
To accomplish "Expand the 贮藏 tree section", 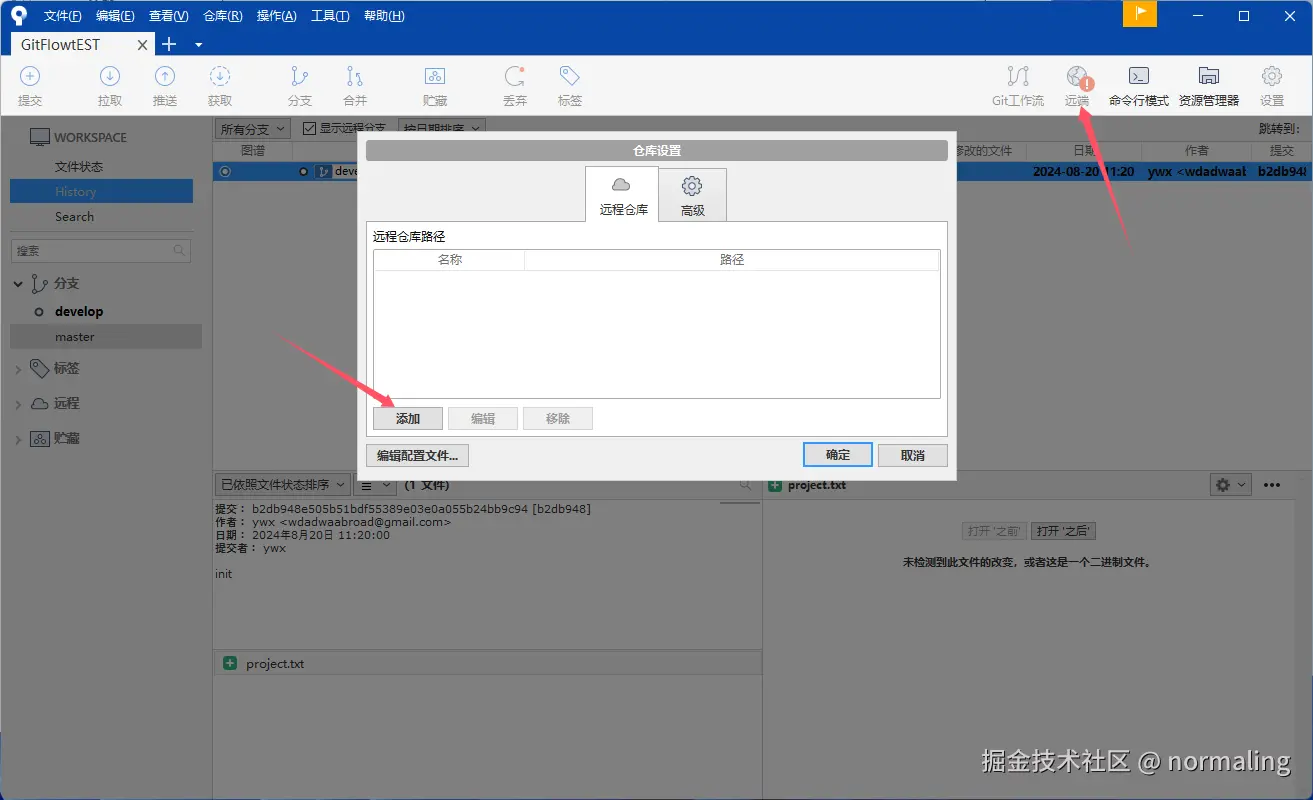I will (18, 439).
